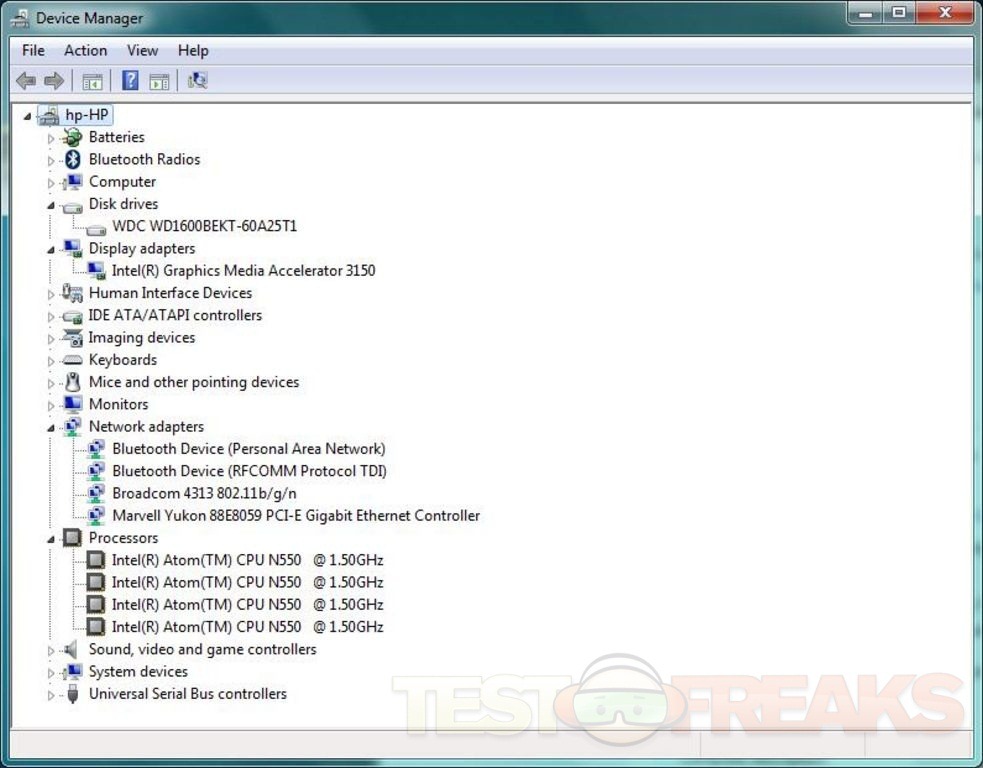Screen dimensions: 983x768
Task: Click the blue Help toolbar icon
Action: [130, 81]
